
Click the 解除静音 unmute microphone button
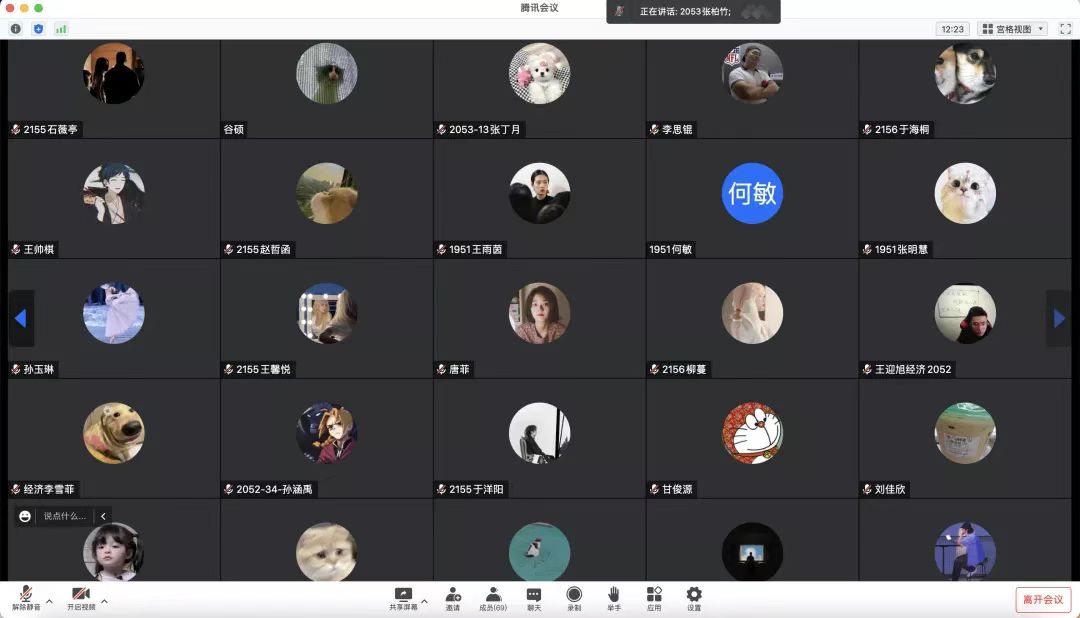tap(26, 598)
